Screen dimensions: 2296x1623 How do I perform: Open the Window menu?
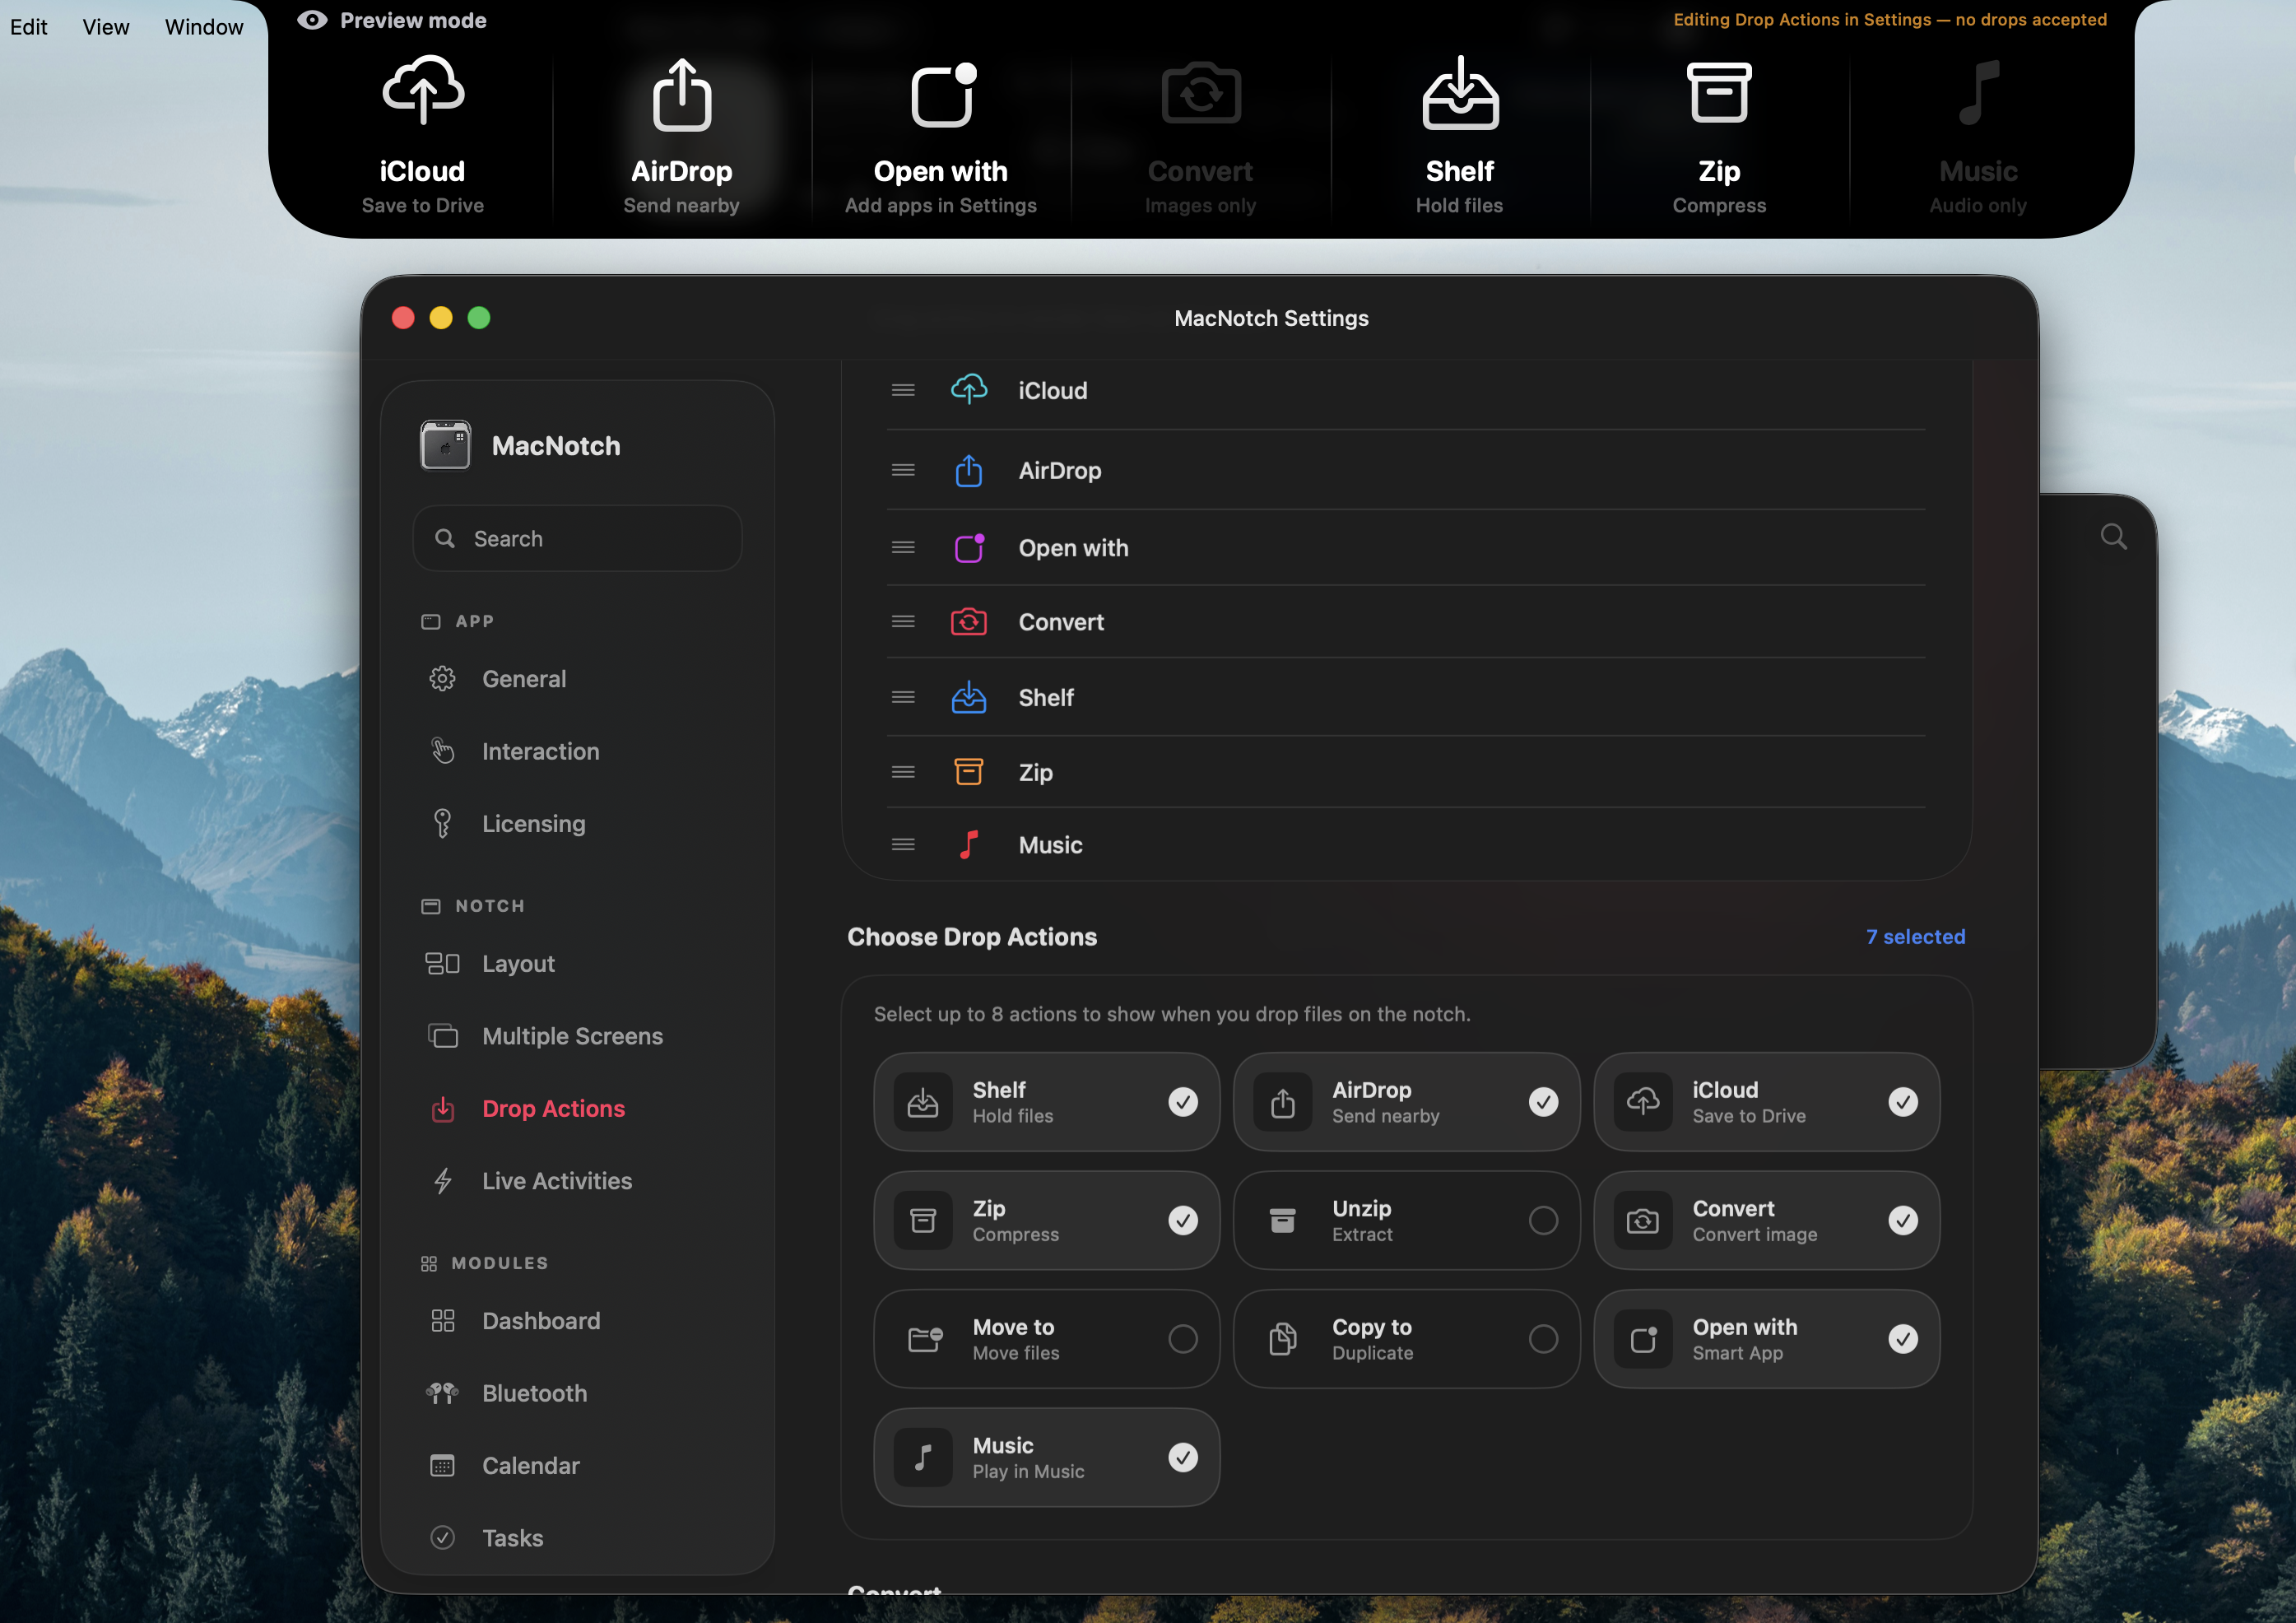[x=204, y=27]
